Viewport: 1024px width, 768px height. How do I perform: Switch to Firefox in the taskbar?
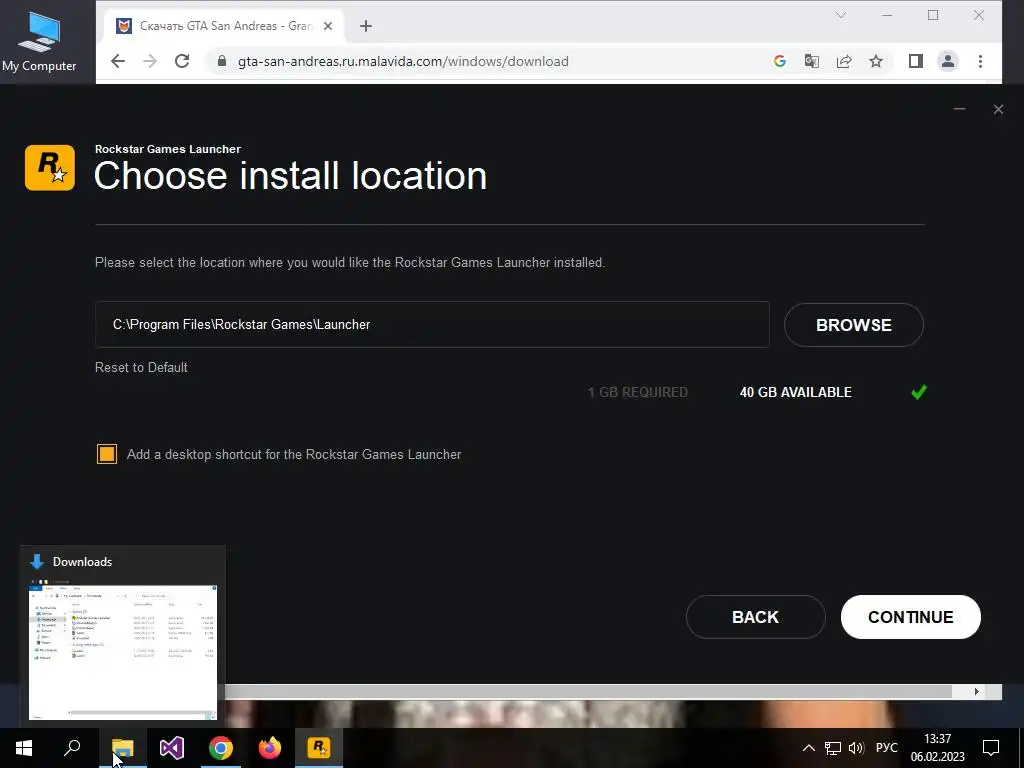pos(270,748)
